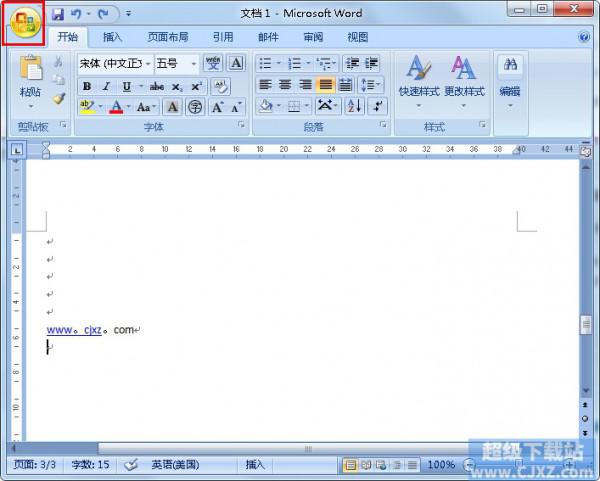The image size is (600, 481).
Task: Toggle underline formatting
Action: (127, 86)
